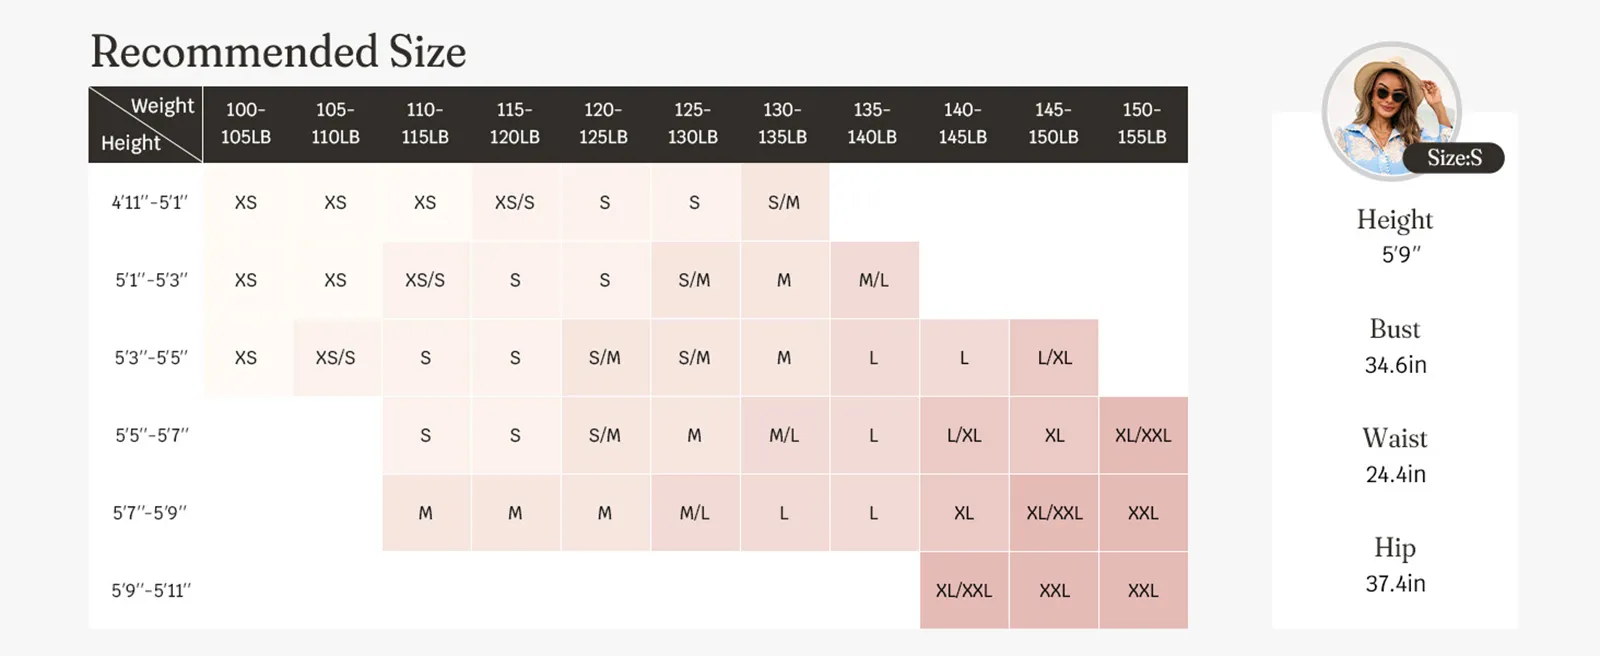This screenshot has height=656, width=1600.
Task: Click the Size:S badge
Action: coord(1454,158)
